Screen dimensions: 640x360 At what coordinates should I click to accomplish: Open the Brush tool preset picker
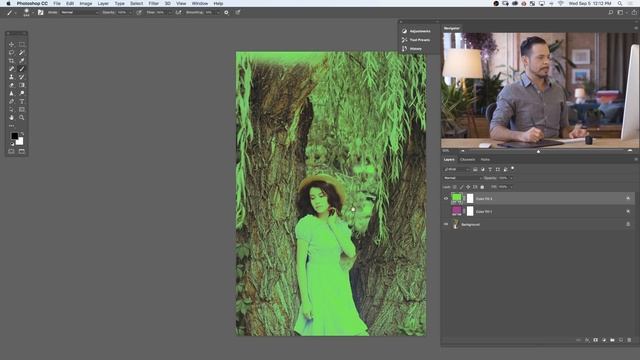[11, 13]
